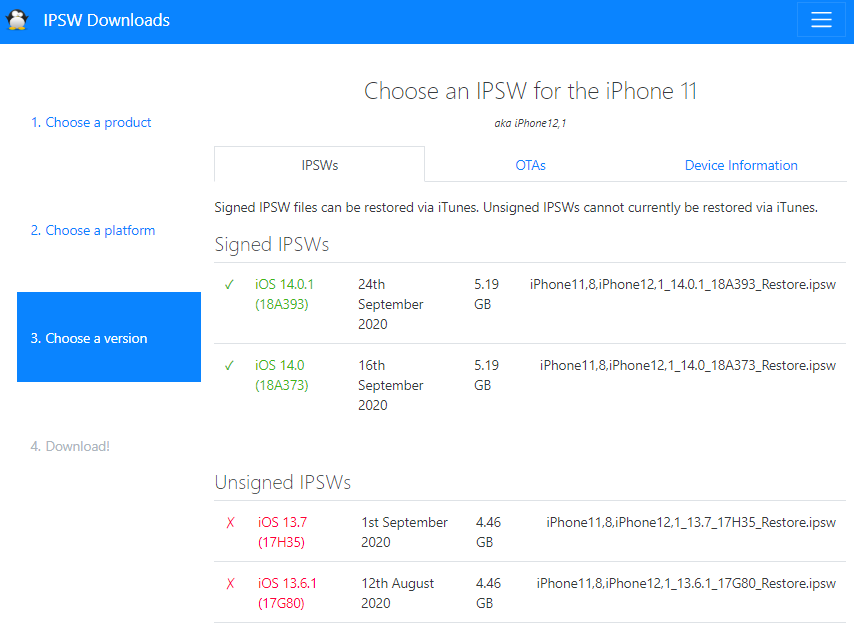The height and width of the screenshot is (627, 854).
Task: Open the Device Information tab
Action: pos(741,165)
